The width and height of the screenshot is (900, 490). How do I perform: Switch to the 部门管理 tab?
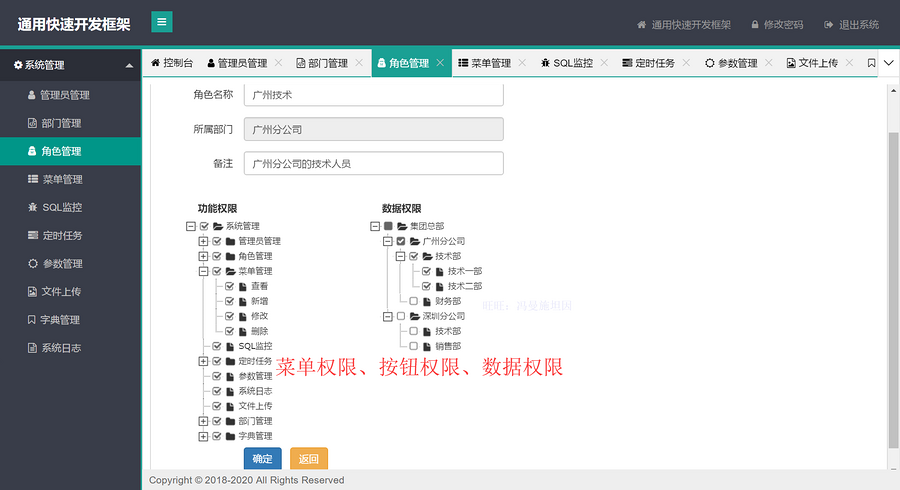point(322,63)
